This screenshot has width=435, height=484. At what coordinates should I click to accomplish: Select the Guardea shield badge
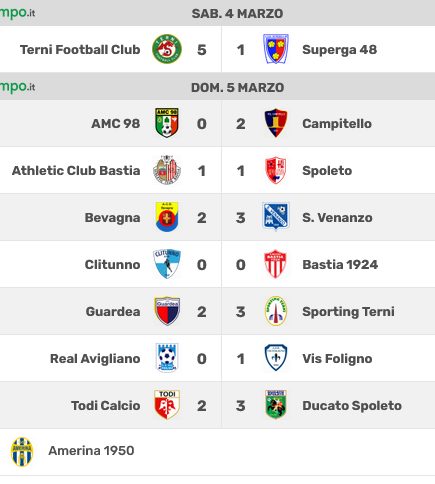167,311
